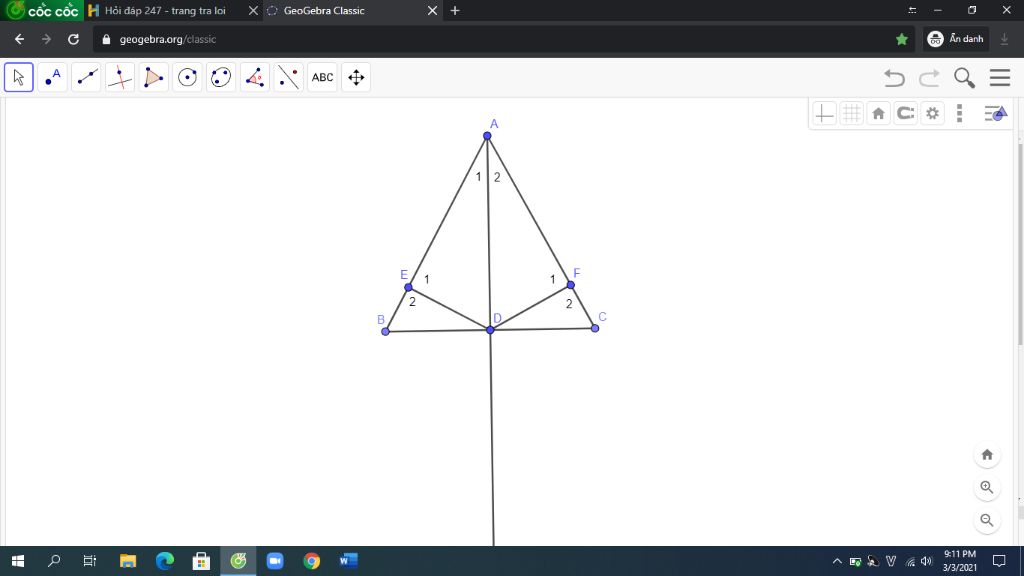Select point D on base BC
Image resolution: width=1024 pixels, height=576 pixels.
click(x=490, y=330)
